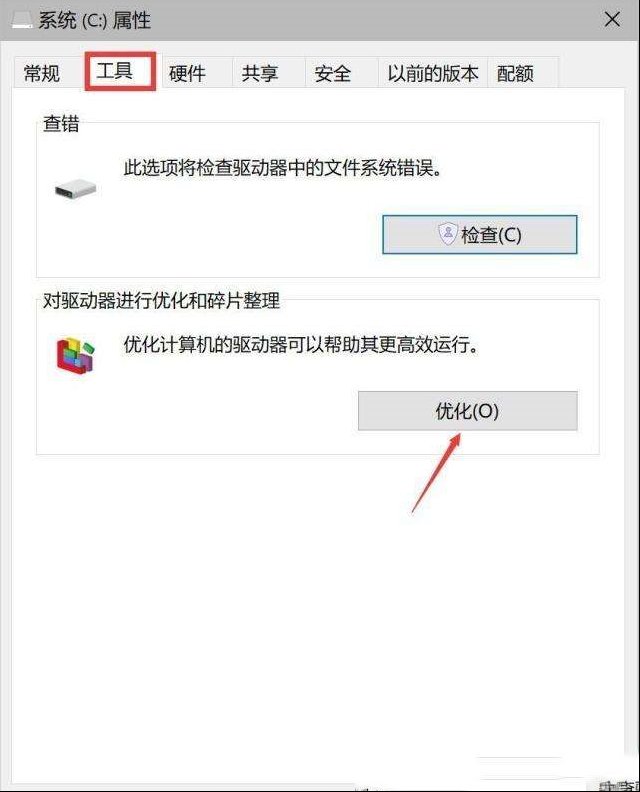Open the 安全 tab
This screenshot has width=640, height=792.
click(333, 74)
